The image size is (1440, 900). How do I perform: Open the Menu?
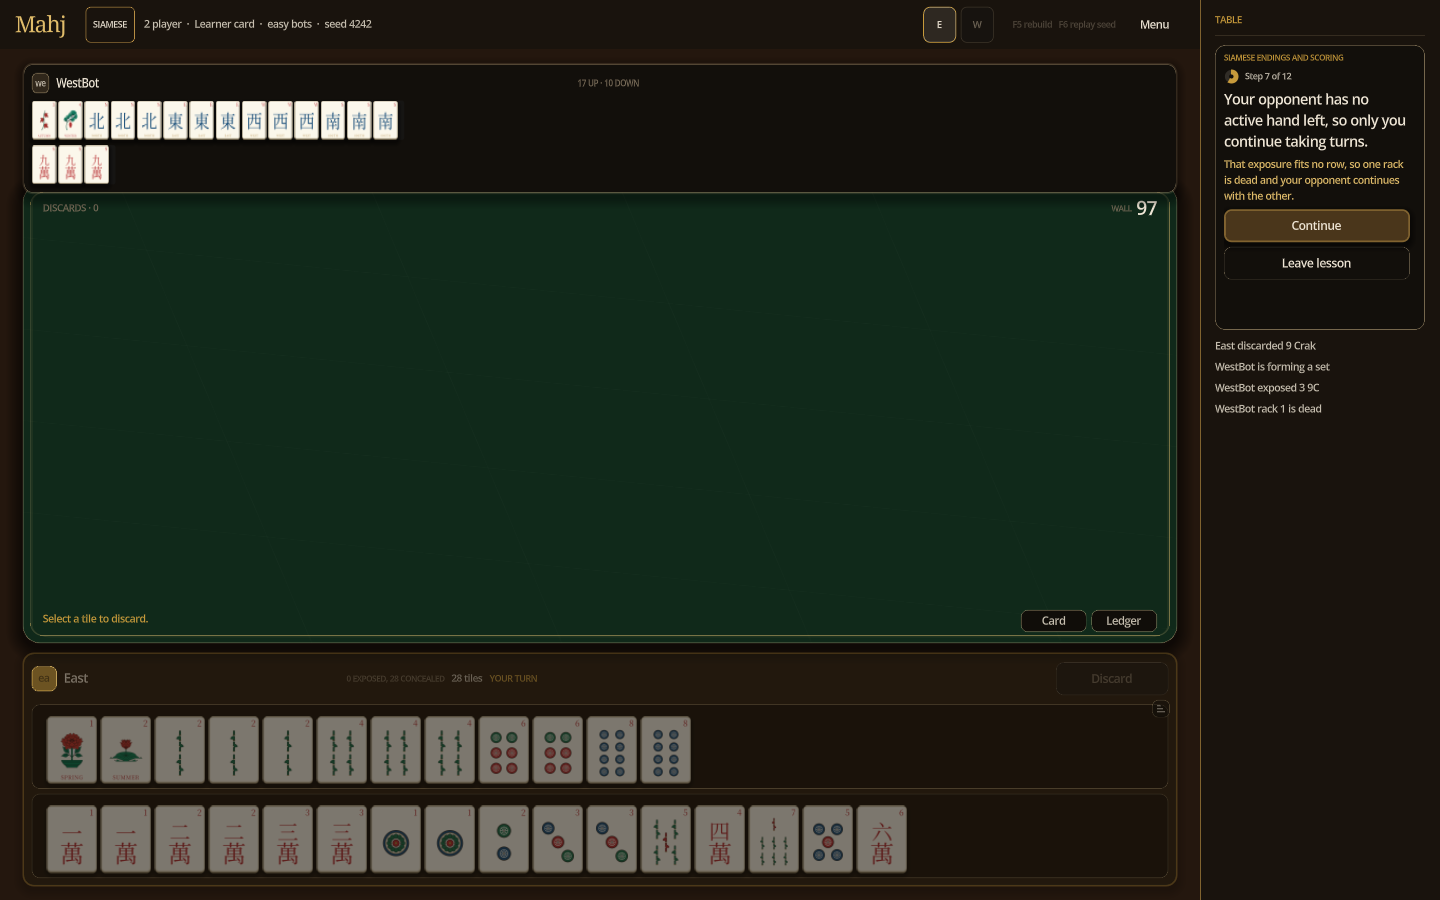coord(1154,25)
